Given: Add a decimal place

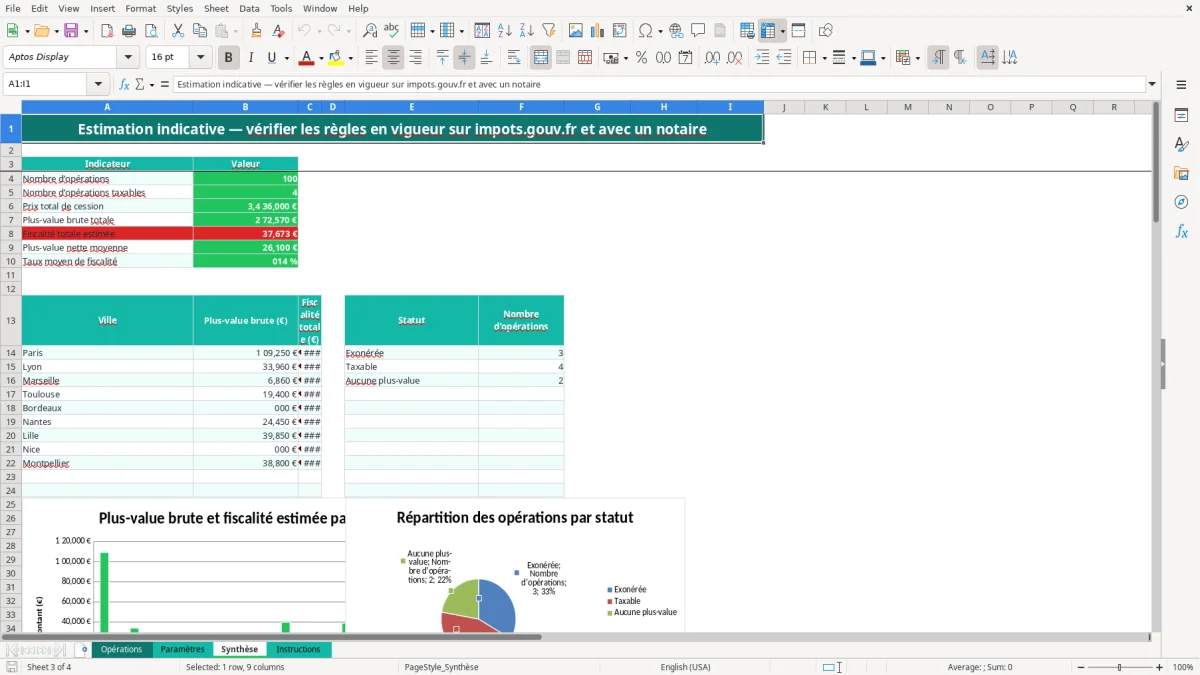Looking at the screenshot, I should tap(713, 58).
